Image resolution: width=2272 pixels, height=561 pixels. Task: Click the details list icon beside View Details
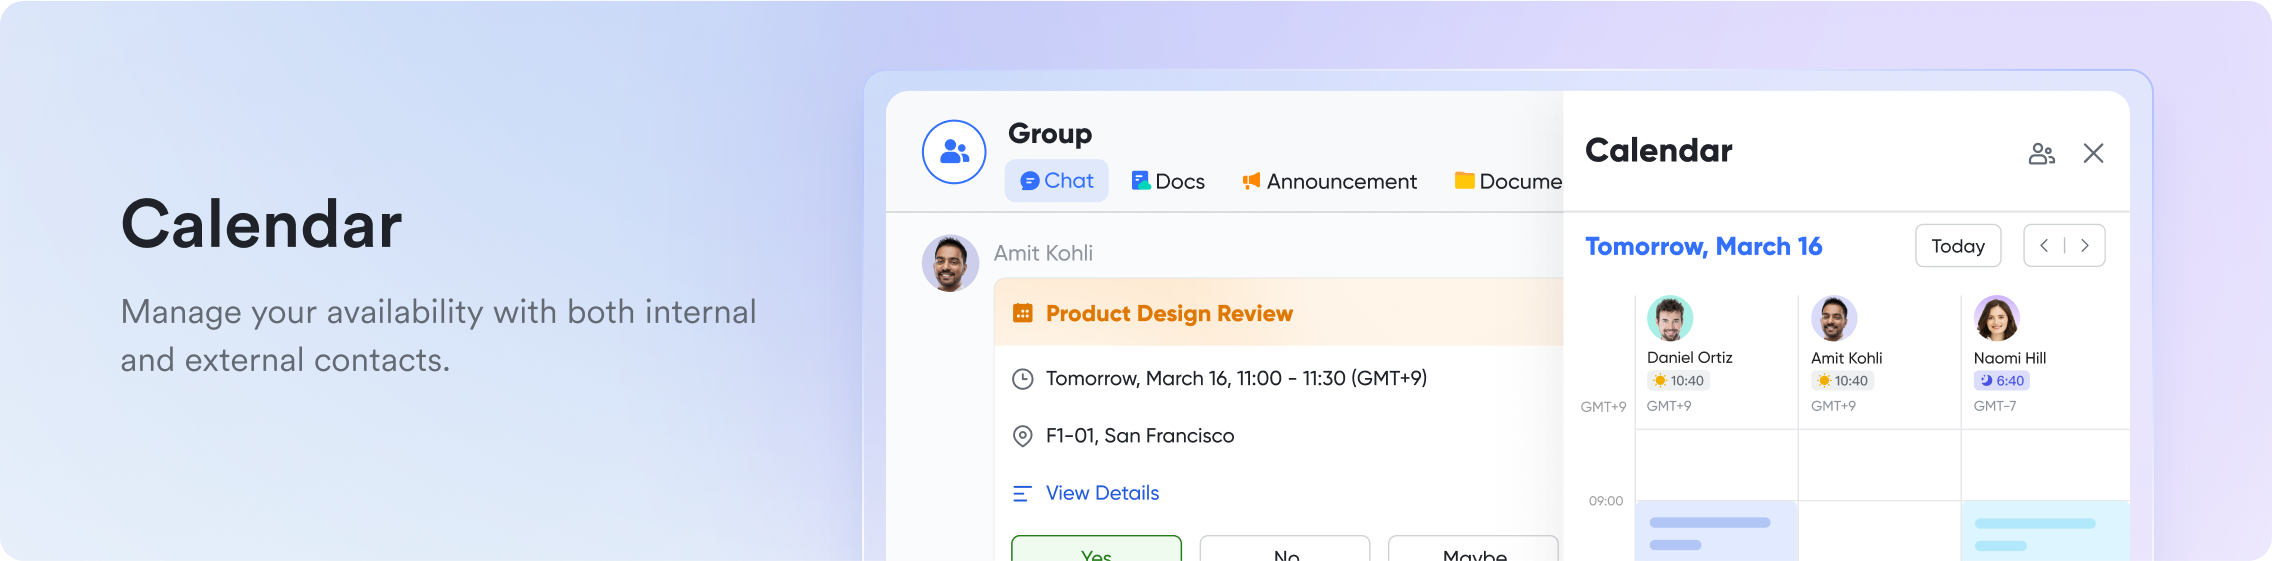tap(1022, 493)
